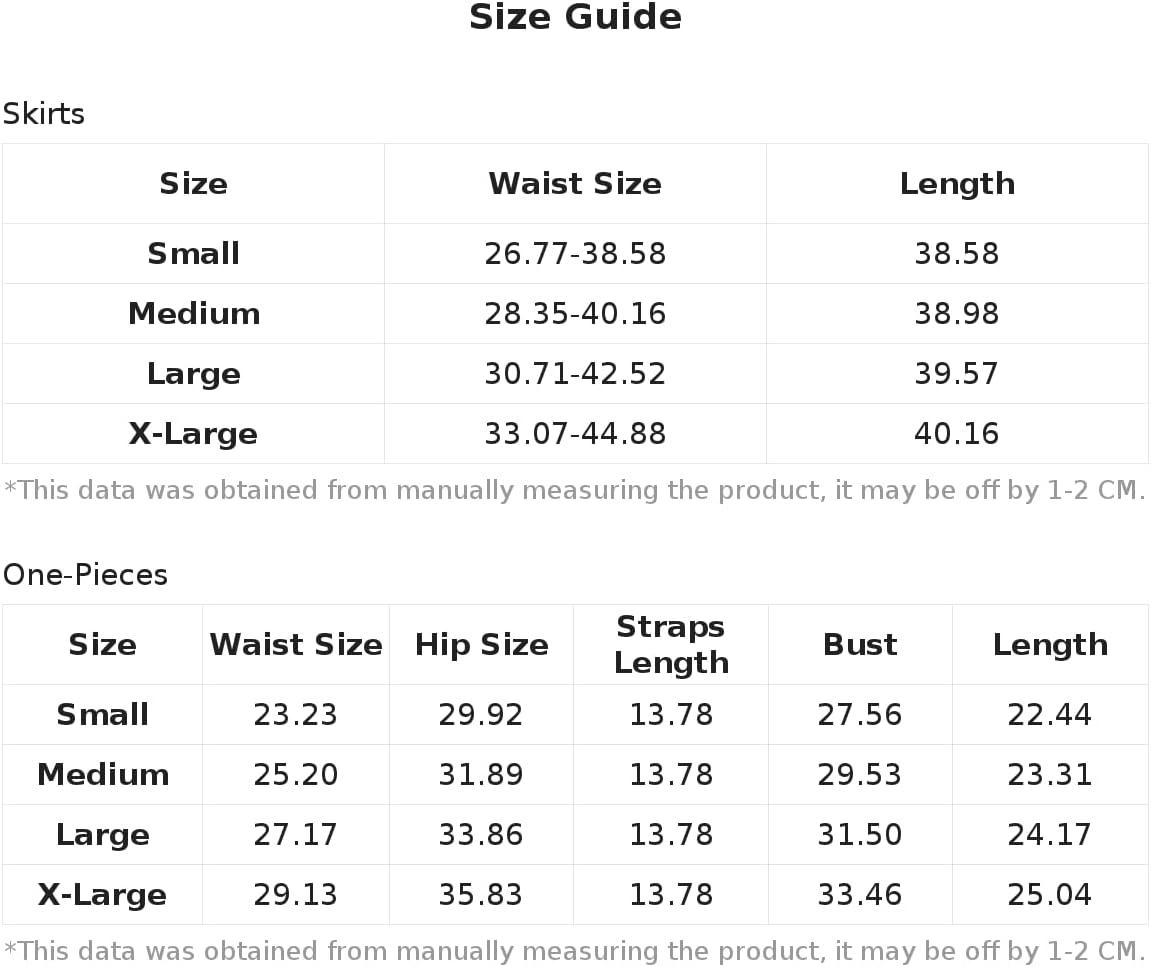This screenshot has height=967, width=1151.
Task: Click the one-pieces disclaimer note at bottom
Action: click(575, 951)
